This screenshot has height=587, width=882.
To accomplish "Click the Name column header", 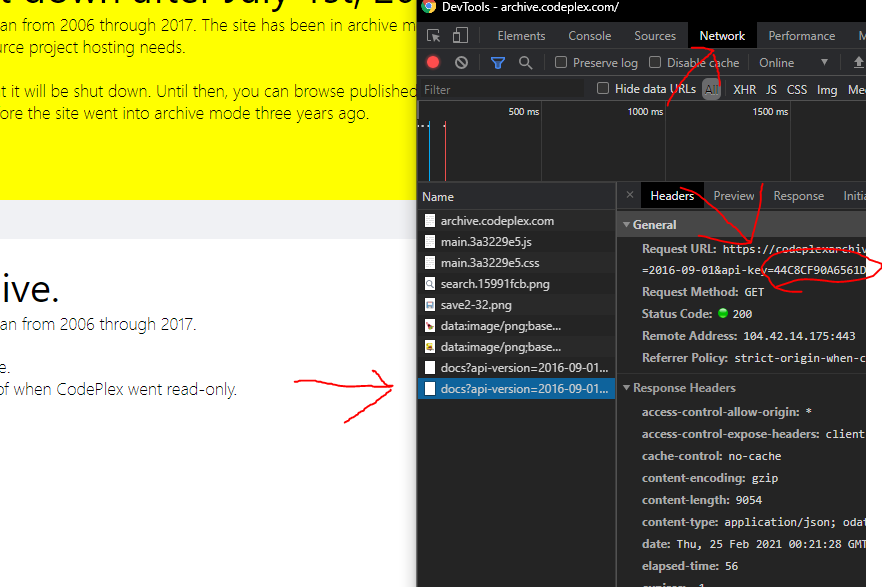I will coord(516,197).
